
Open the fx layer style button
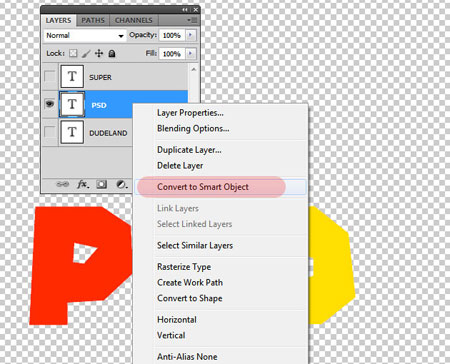click(83, 184)
